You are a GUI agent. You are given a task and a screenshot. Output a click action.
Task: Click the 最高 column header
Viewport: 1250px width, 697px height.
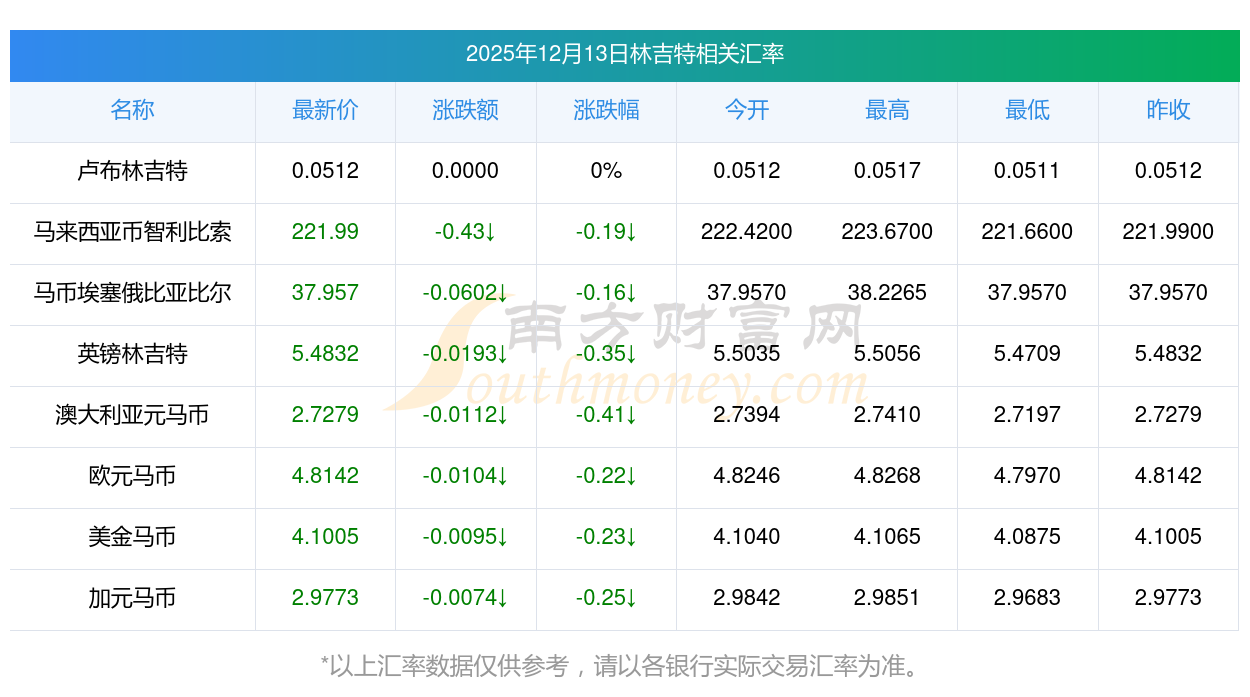tap(887, 111)
